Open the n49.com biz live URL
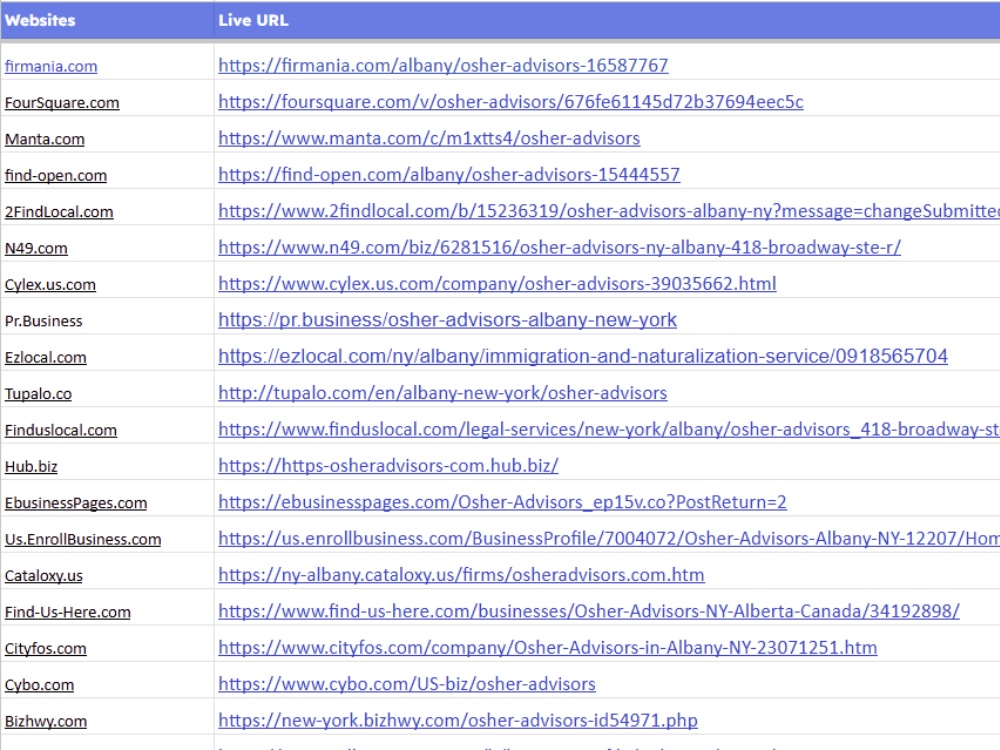Viewport: 1000px width, 750px height. click(559, 247)
